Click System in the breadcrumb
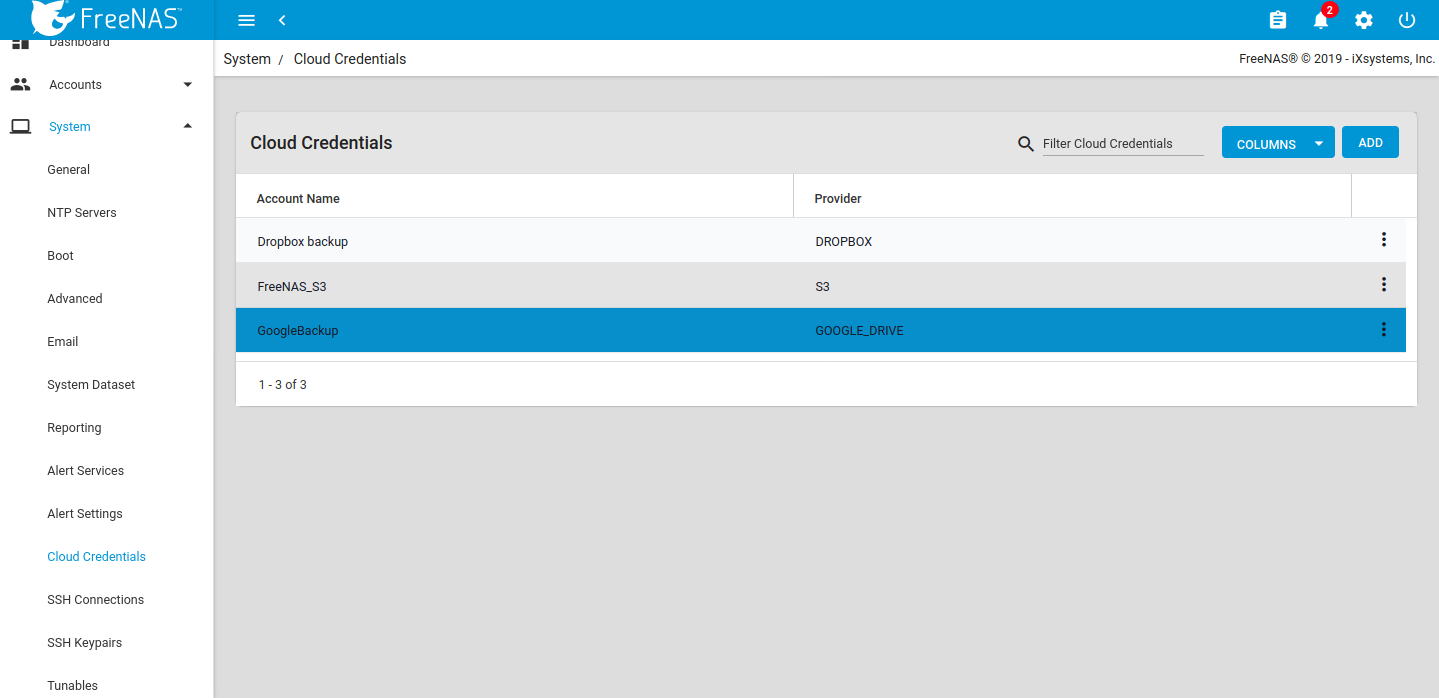 point(247,59)
